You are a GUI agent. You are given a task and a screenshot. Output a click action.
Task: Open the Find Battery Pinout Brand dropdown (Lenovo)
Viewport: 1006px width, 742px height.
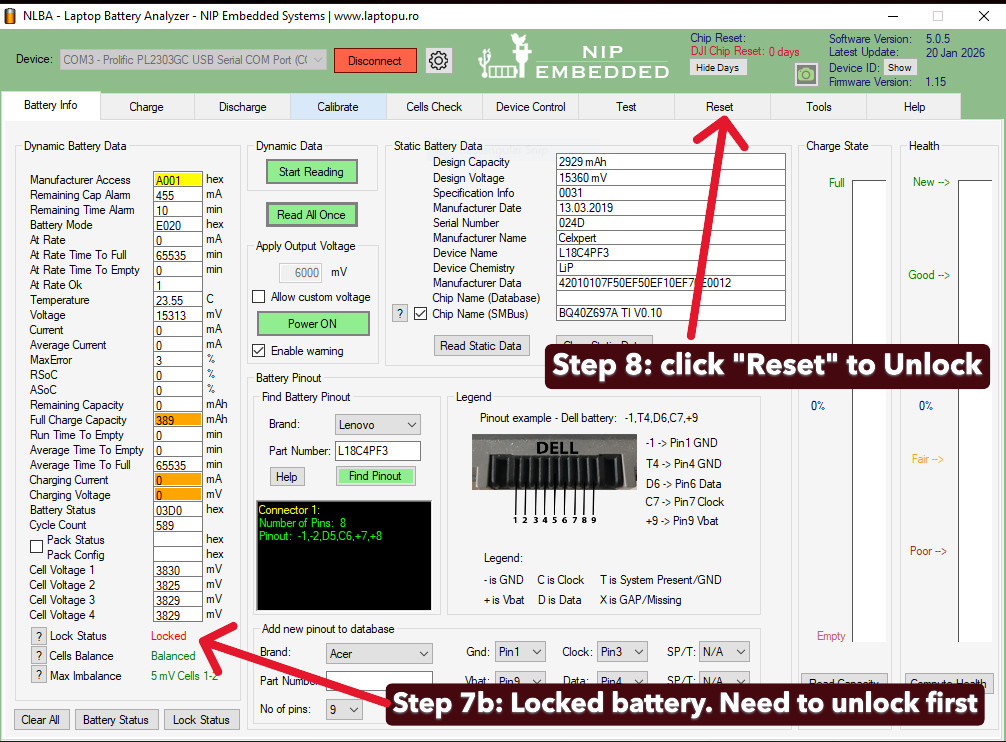(378, 425)
